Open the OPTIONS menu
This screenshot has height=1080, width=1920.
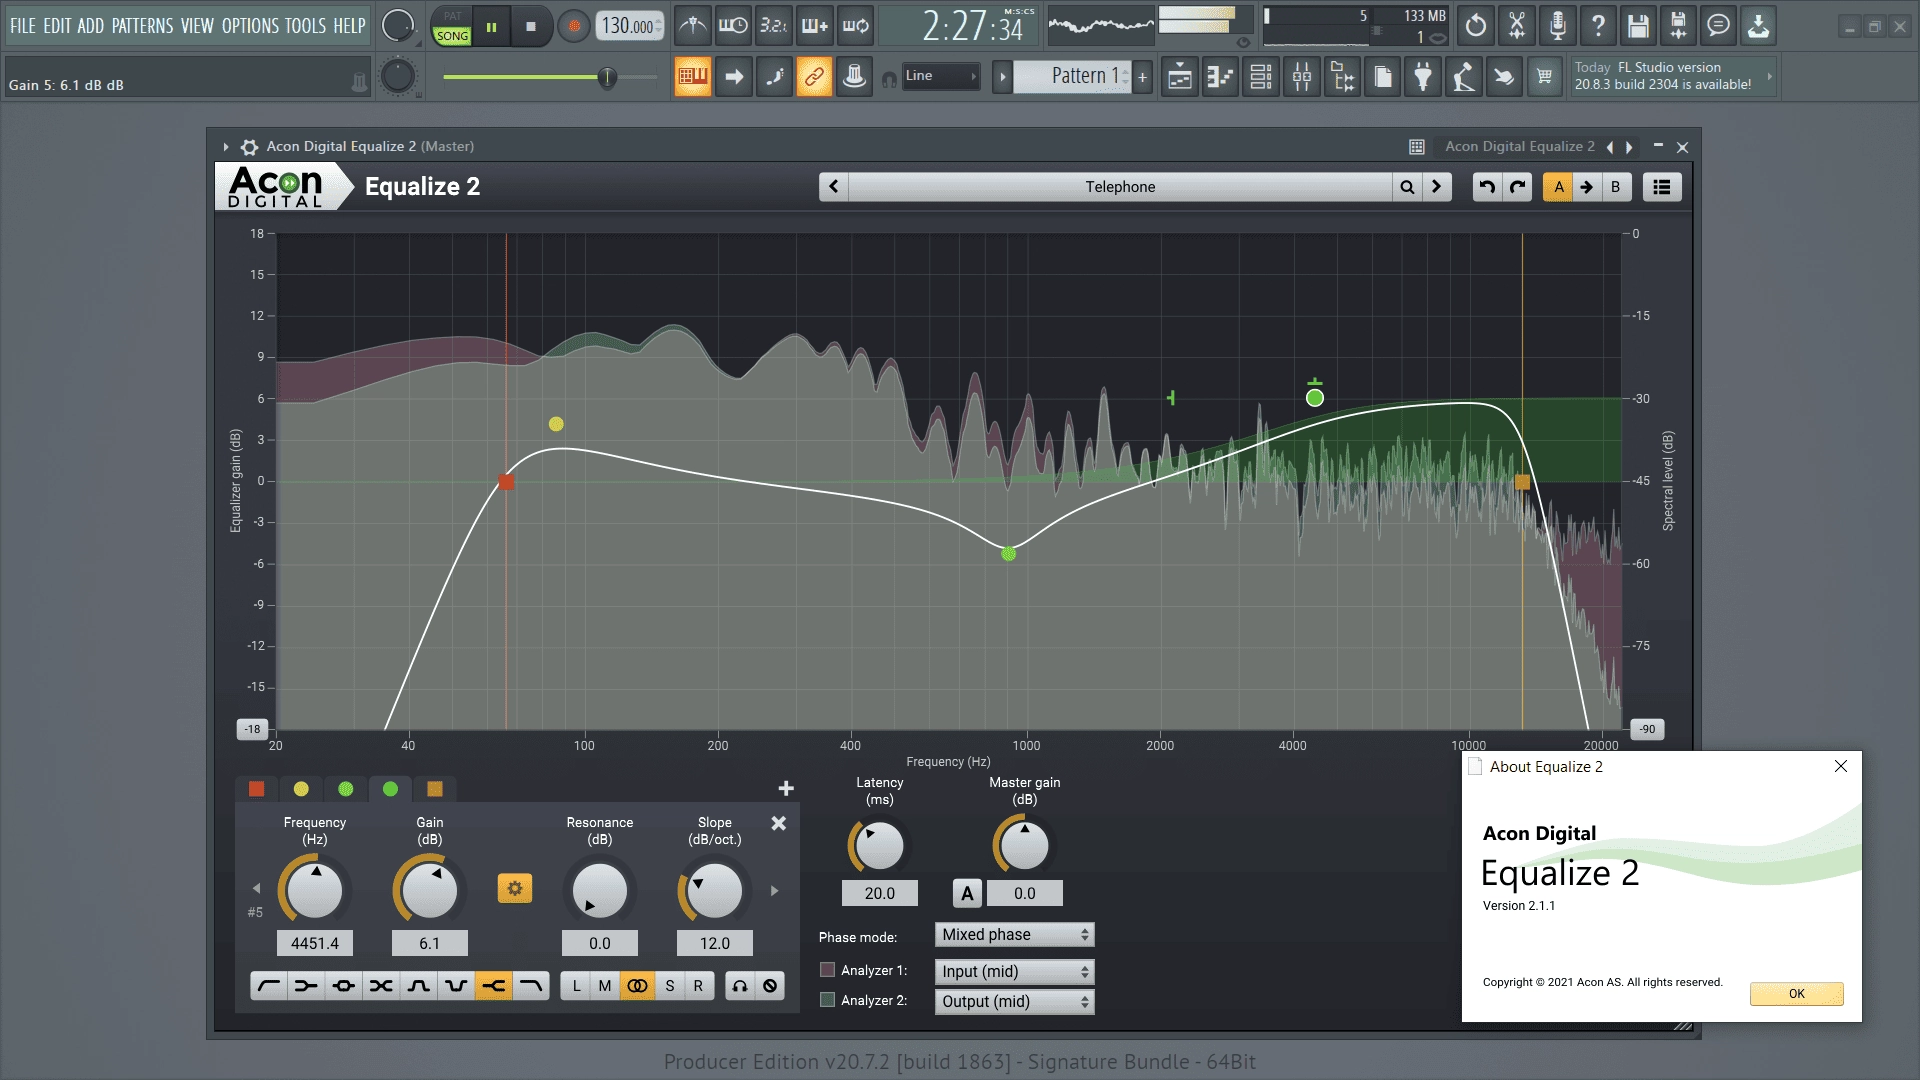pos(250,26)
